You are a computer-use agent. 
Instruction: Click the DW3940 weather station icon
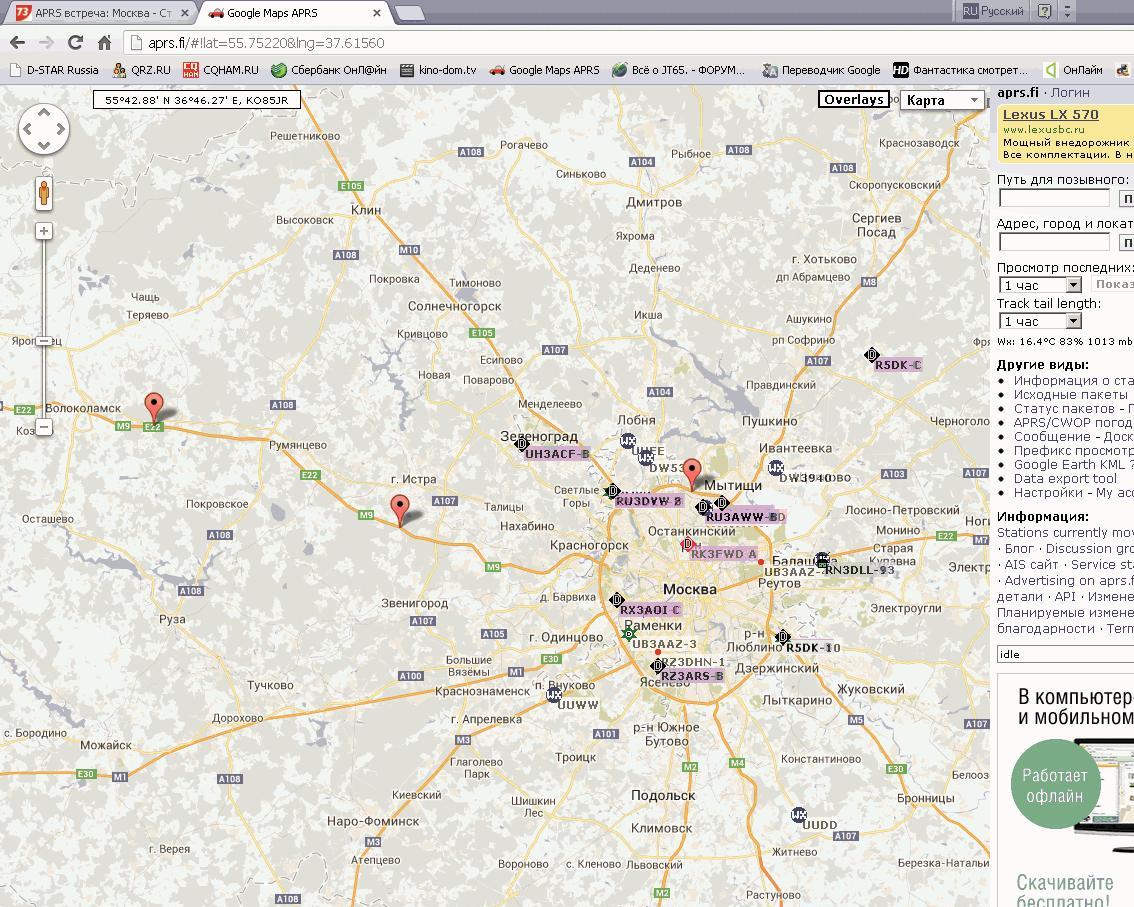776,467
